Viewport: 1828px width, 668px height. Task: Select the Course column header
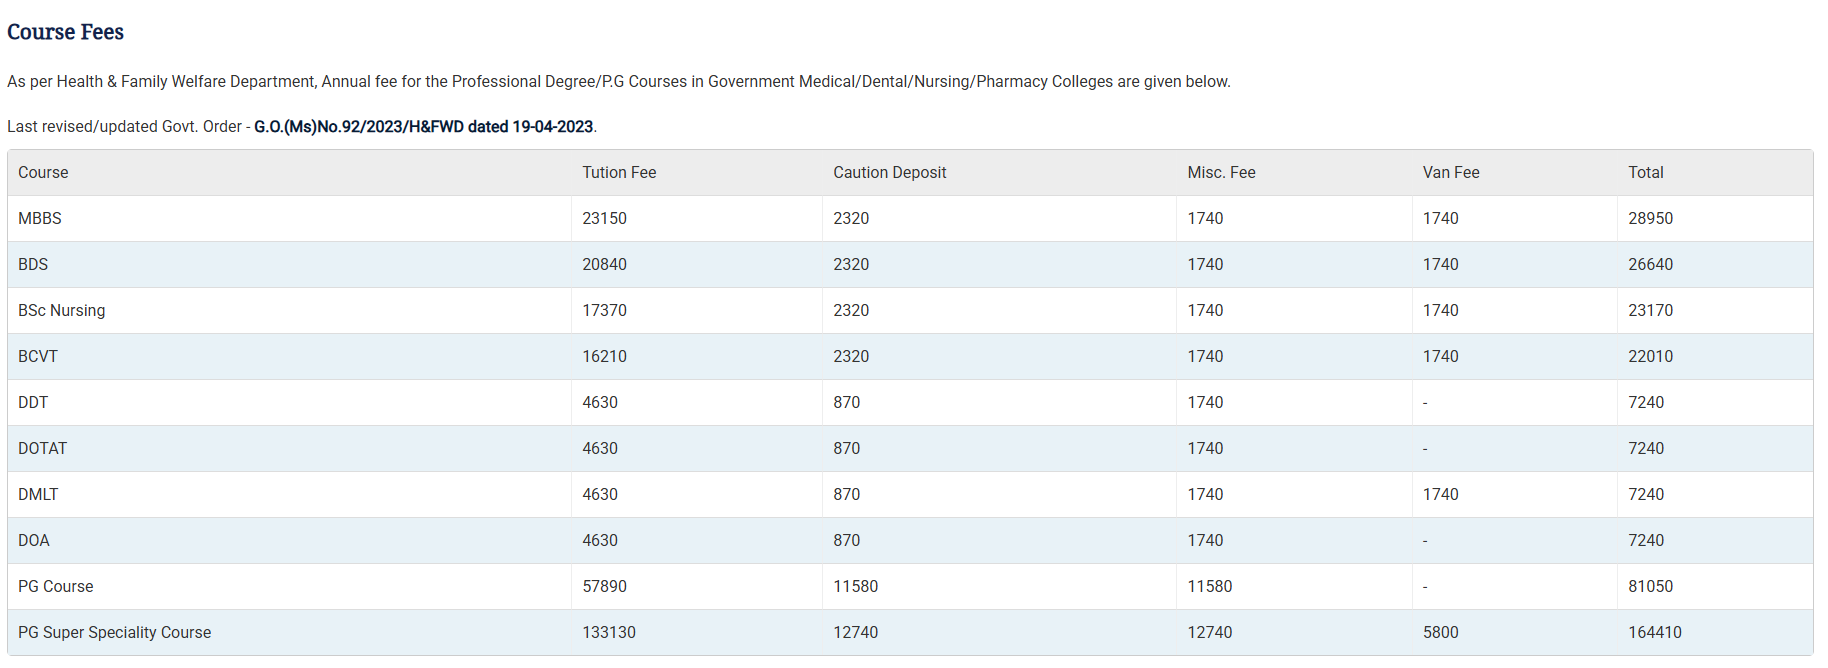coord(43,173)
